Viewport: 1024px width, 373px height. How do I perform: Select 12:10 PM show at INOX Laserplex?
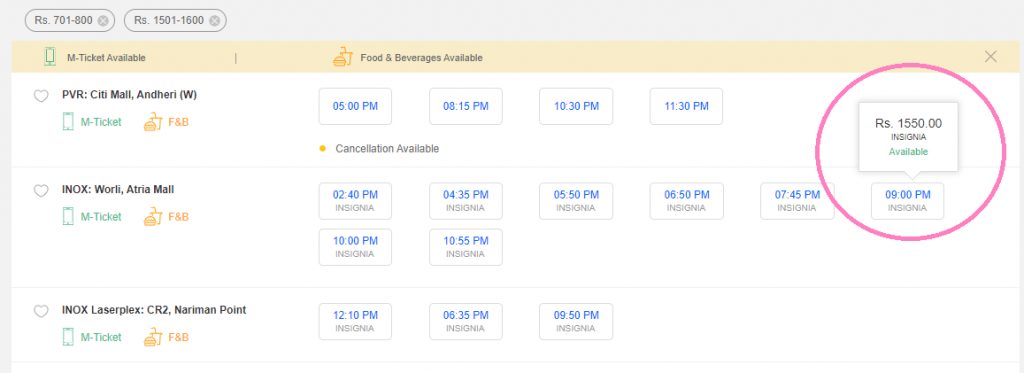pyautogui.click(x=355, y=321)
